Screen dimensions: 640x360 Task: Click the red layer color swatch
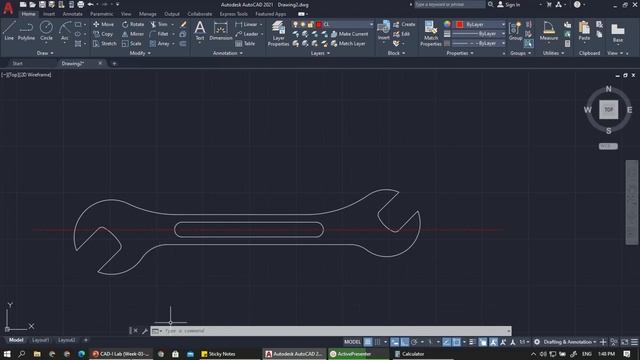click(x=319, y=24)
